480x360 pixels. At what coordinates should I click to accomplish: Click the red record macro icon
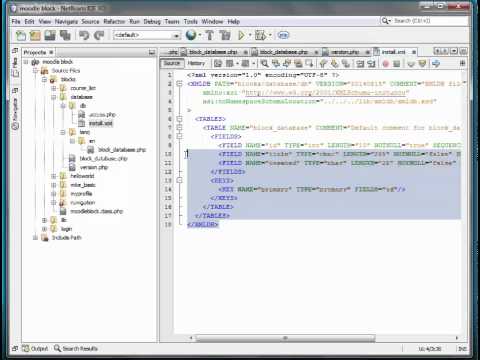tap(386, 63)
